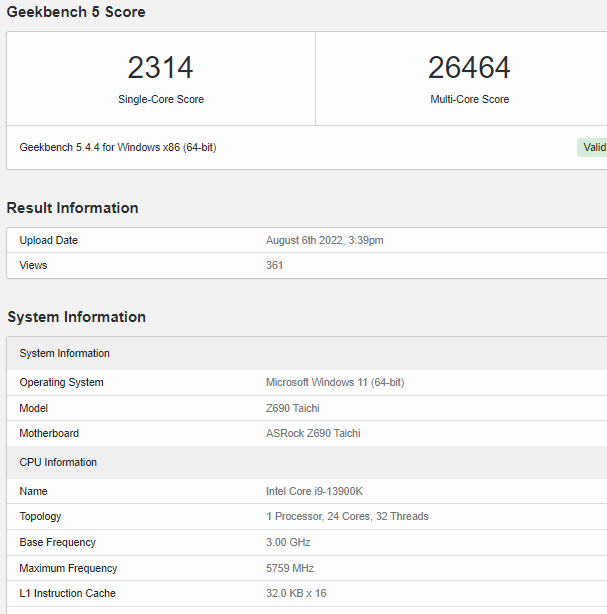Select the 32.0 KB x 16 cache value
This screenshot has height=614, width=607.
(x=296, y=593)
